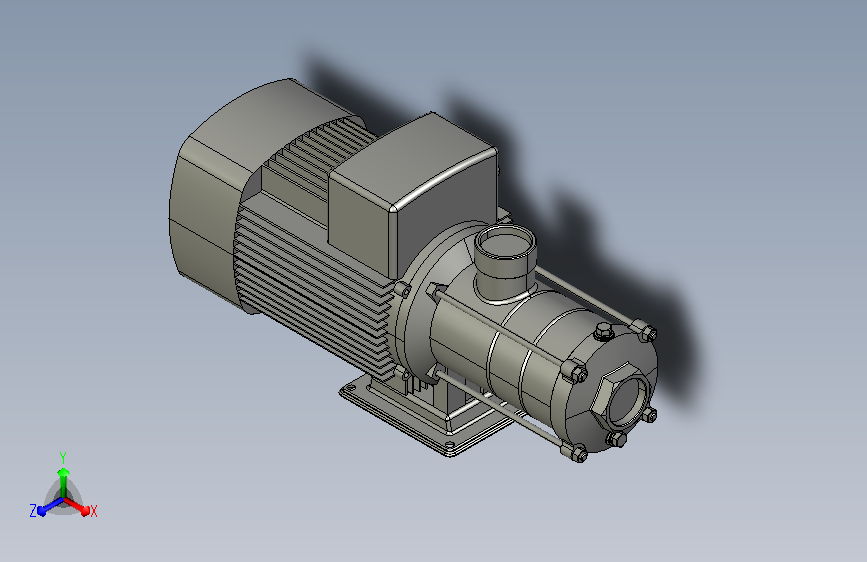Select the hex bolt atop pump end cover
Image resolution: width=867 pixels, height=562 pixels.
click(604, 332)
